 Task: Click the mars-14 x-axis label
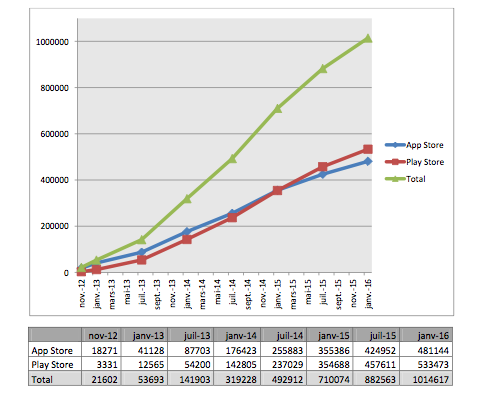click(202, 294)
